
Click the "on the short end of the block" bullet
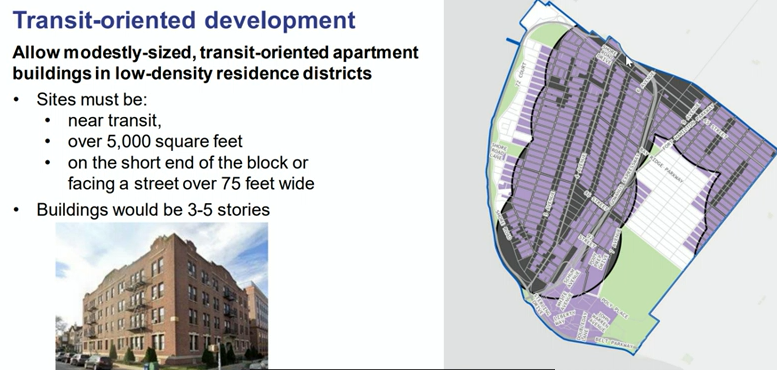point(188,162)
